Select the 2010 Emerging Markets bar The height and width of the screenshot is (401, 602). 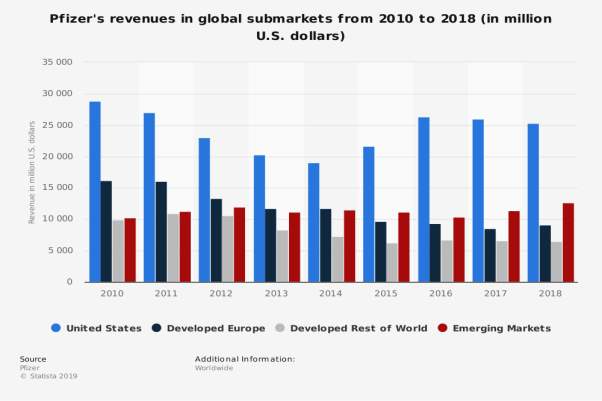pos(130,250)
